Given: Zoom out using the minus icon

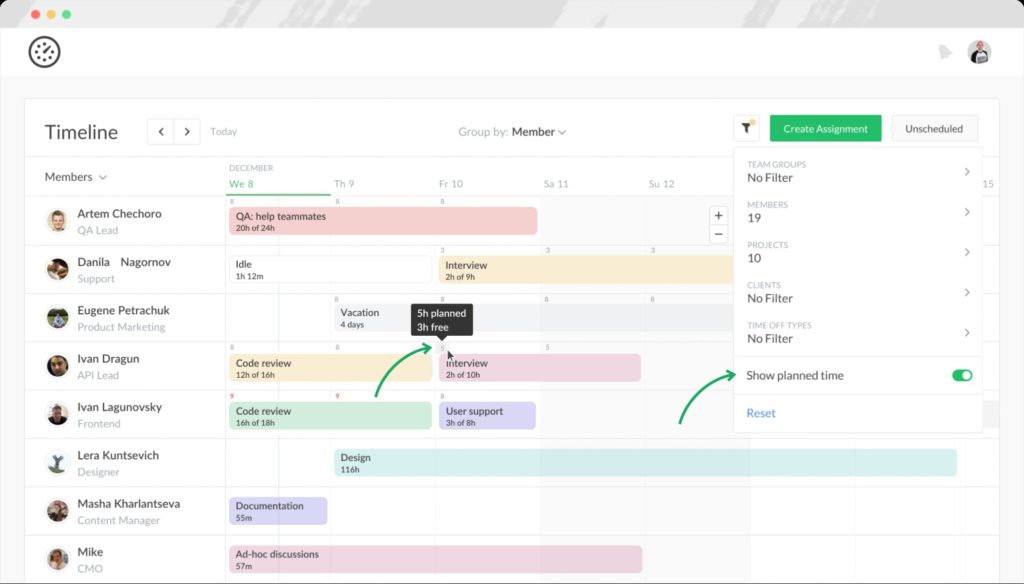Looking at the screenshot, I should click(x=719, y=236).
